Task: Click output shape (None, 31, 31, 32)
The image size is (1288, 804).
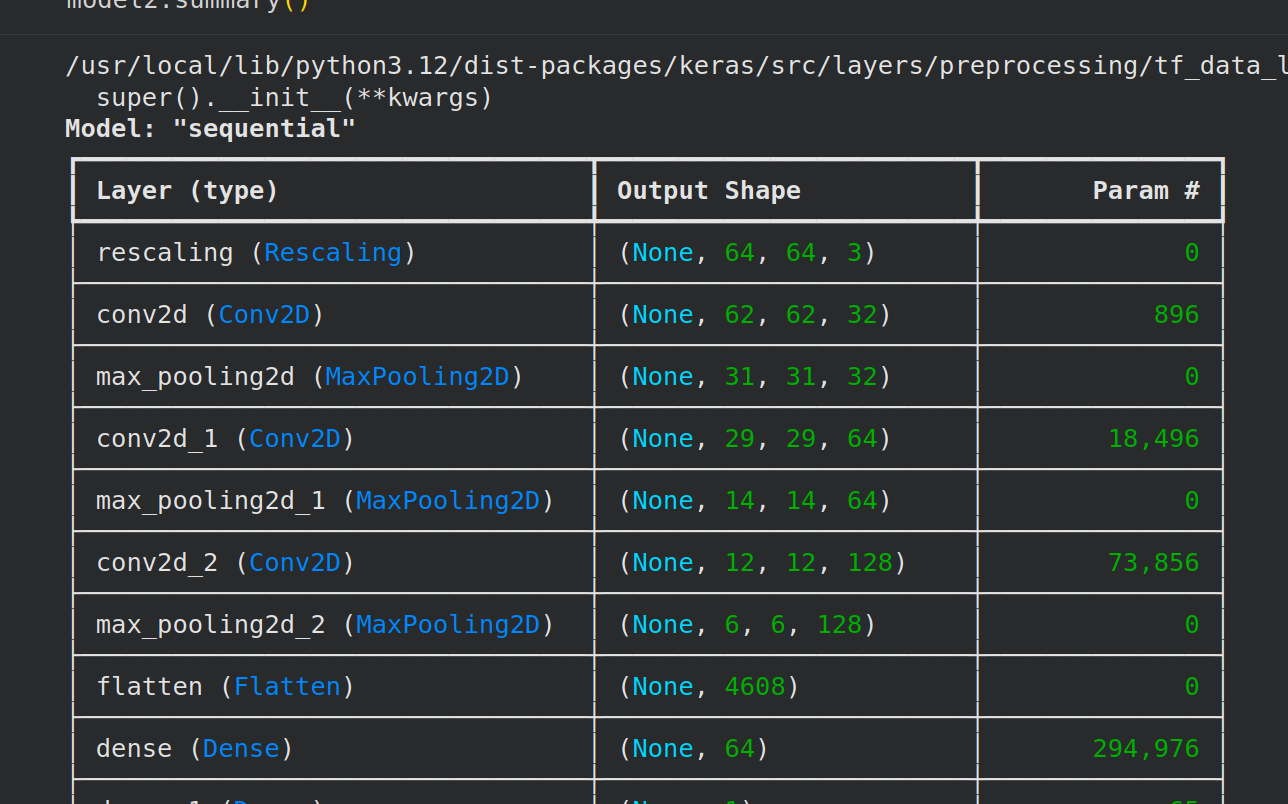Action: 755,377
